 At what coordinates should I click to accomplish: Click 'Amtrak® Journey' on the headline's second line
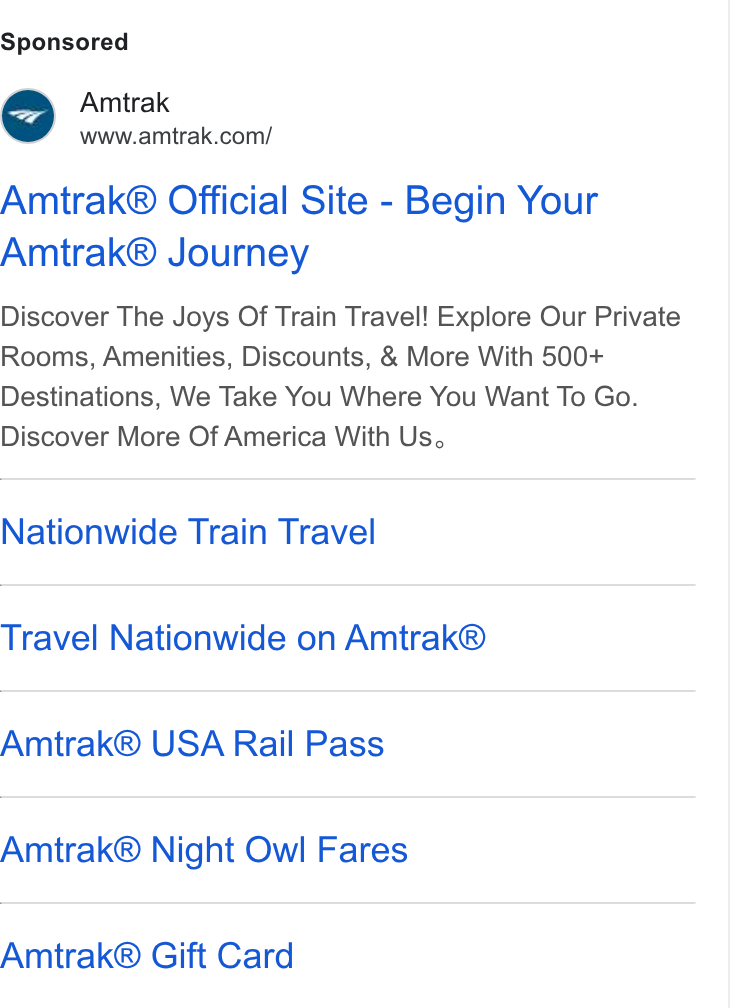pyautogui.click(x=154, y=252)
